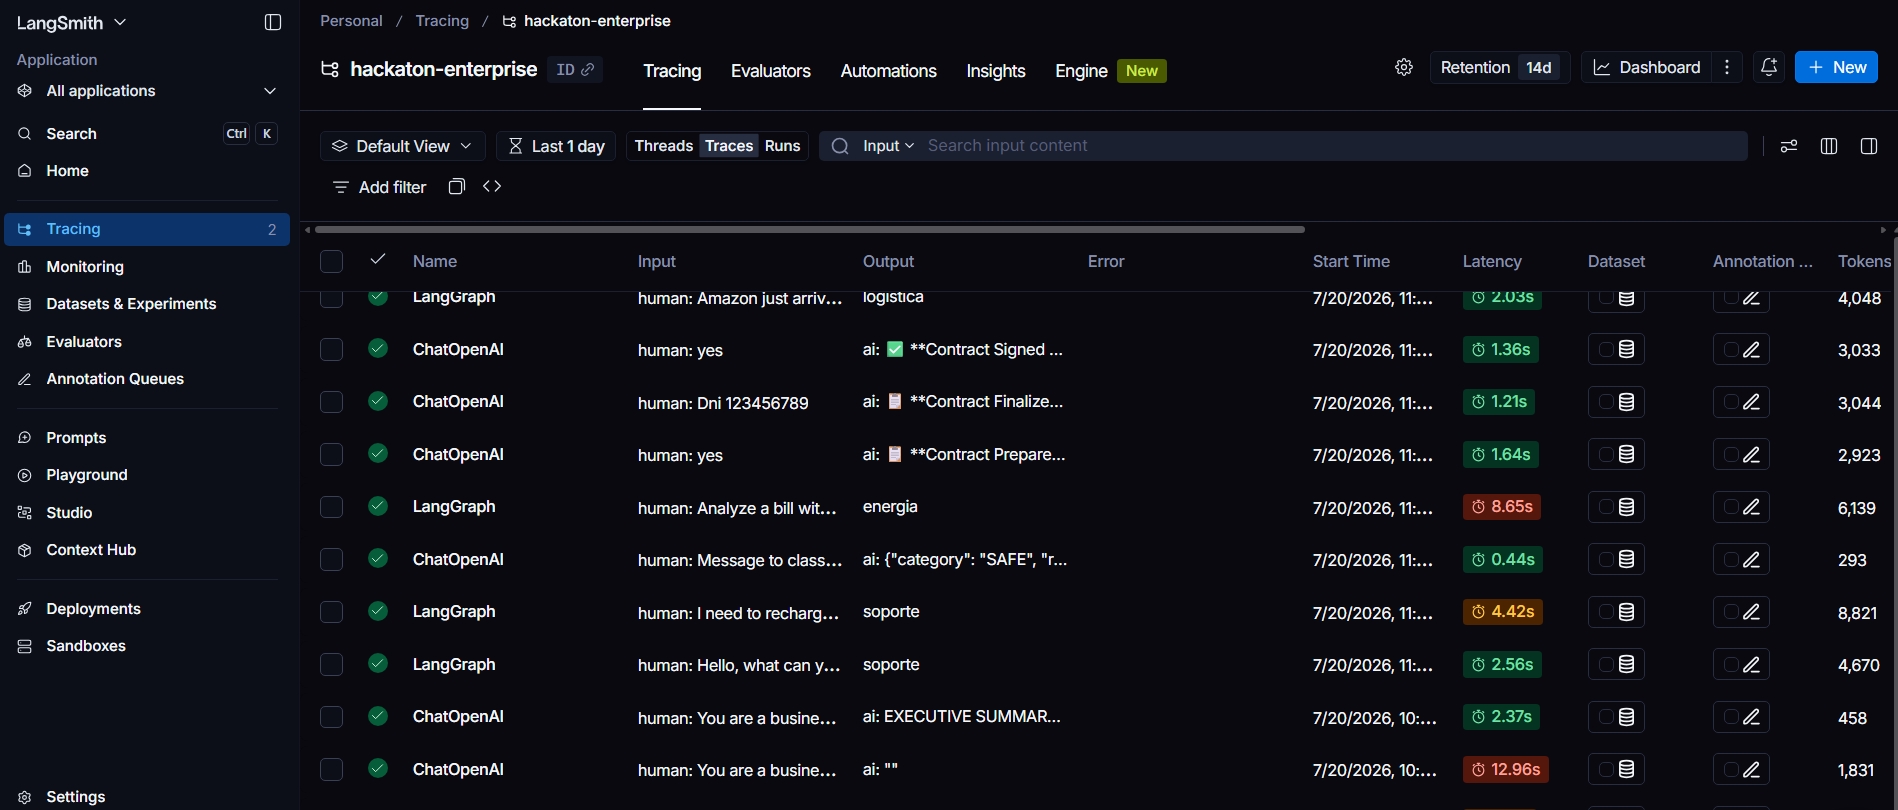Open Sandboxes in the sidebar
The height and width of the screenshot is (810, 1898).
point(86,646)
